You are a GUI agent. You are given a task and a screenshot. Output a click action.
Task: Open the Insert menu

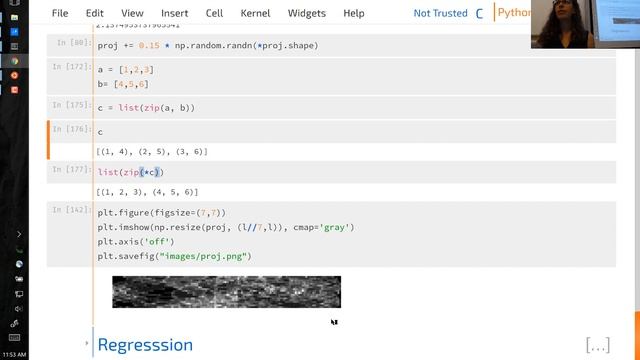tap(175, 13)
